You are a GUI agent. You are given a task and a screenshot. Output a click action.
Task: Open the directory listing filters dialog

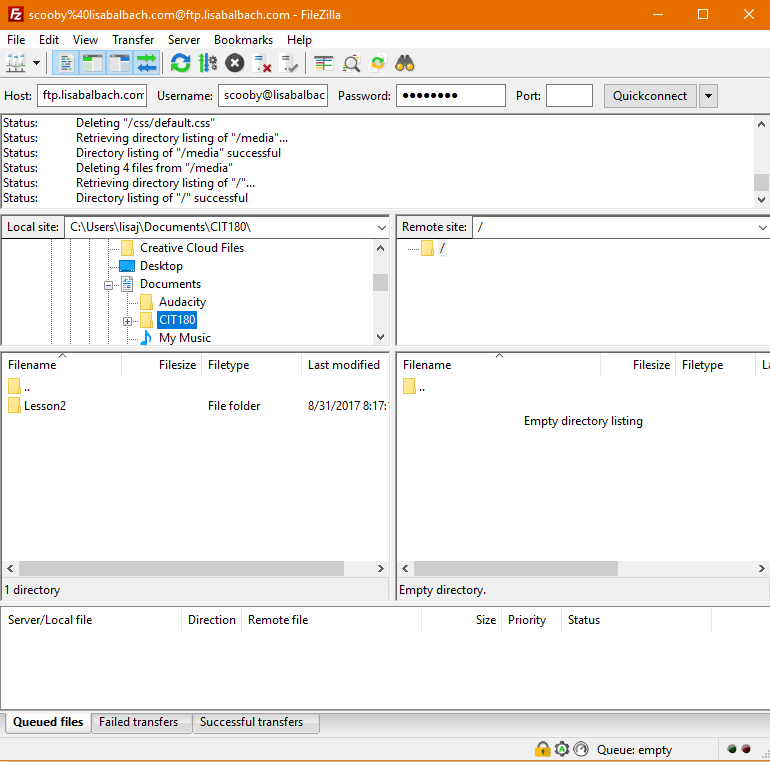pyautogui.click(x=324, y=63)
